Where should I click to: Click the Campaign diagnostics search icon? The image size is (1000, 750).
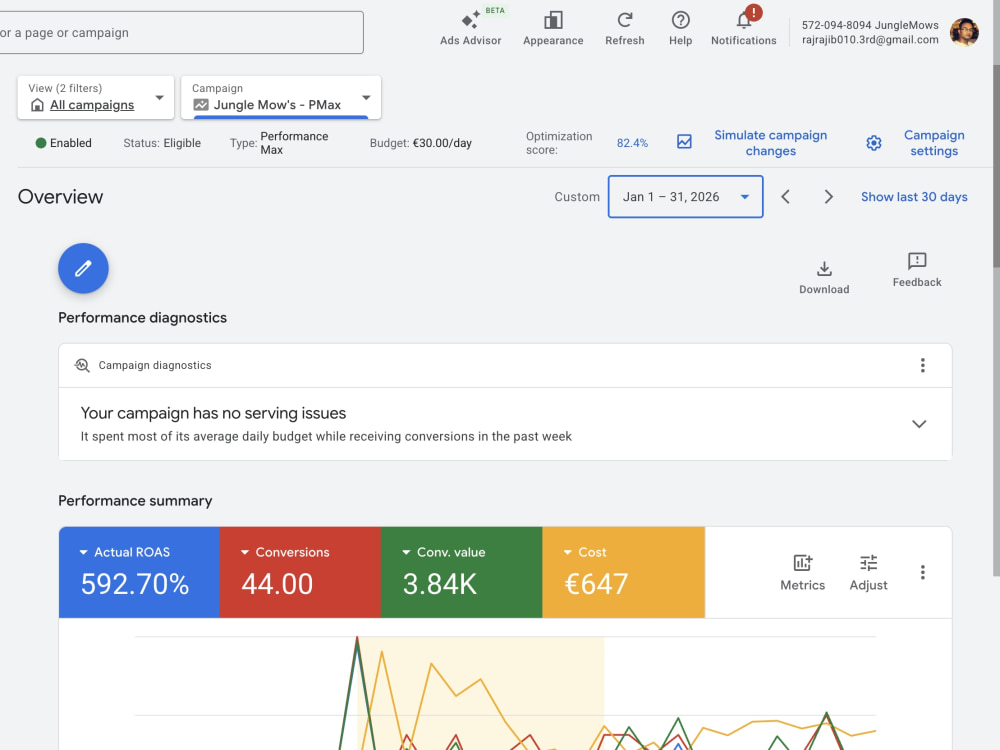point(82,365)
